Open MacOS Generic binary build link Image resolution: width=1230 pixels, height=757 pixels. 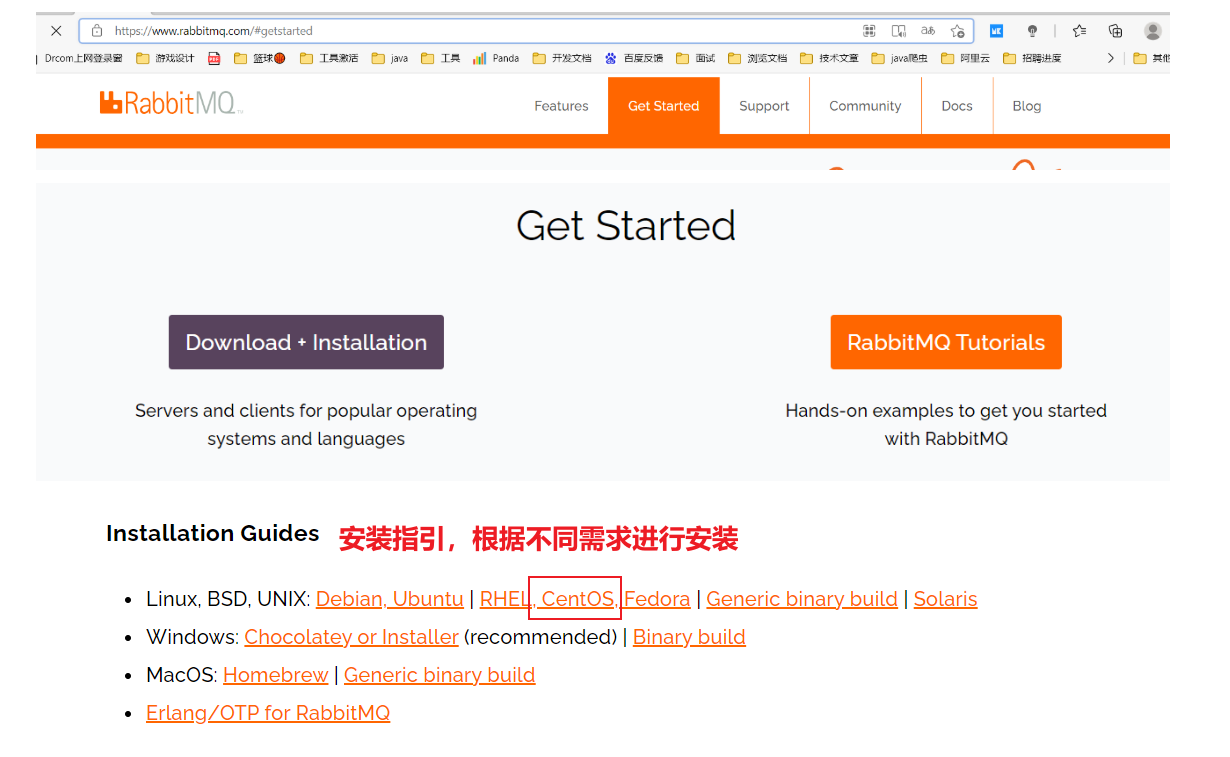click(x=439, y=675)
